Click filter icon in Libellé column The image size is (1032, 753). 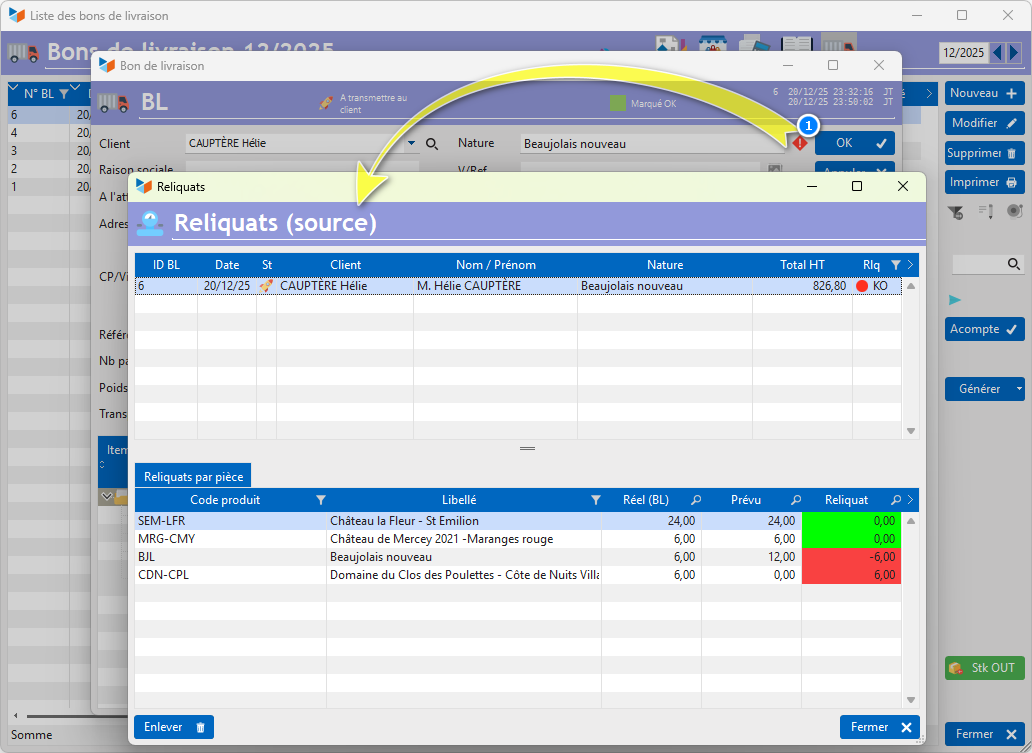coord(595,500)
